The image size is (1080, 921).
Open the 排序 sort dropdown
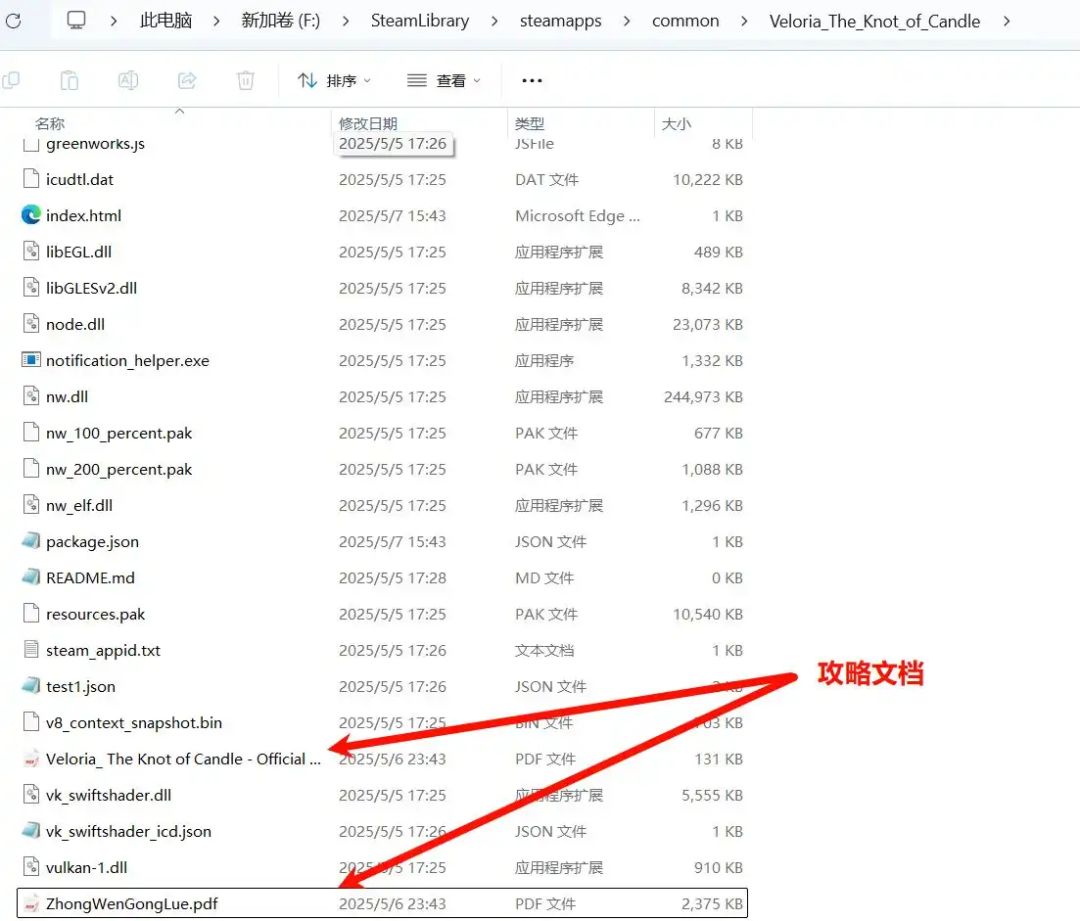[334, 81]
